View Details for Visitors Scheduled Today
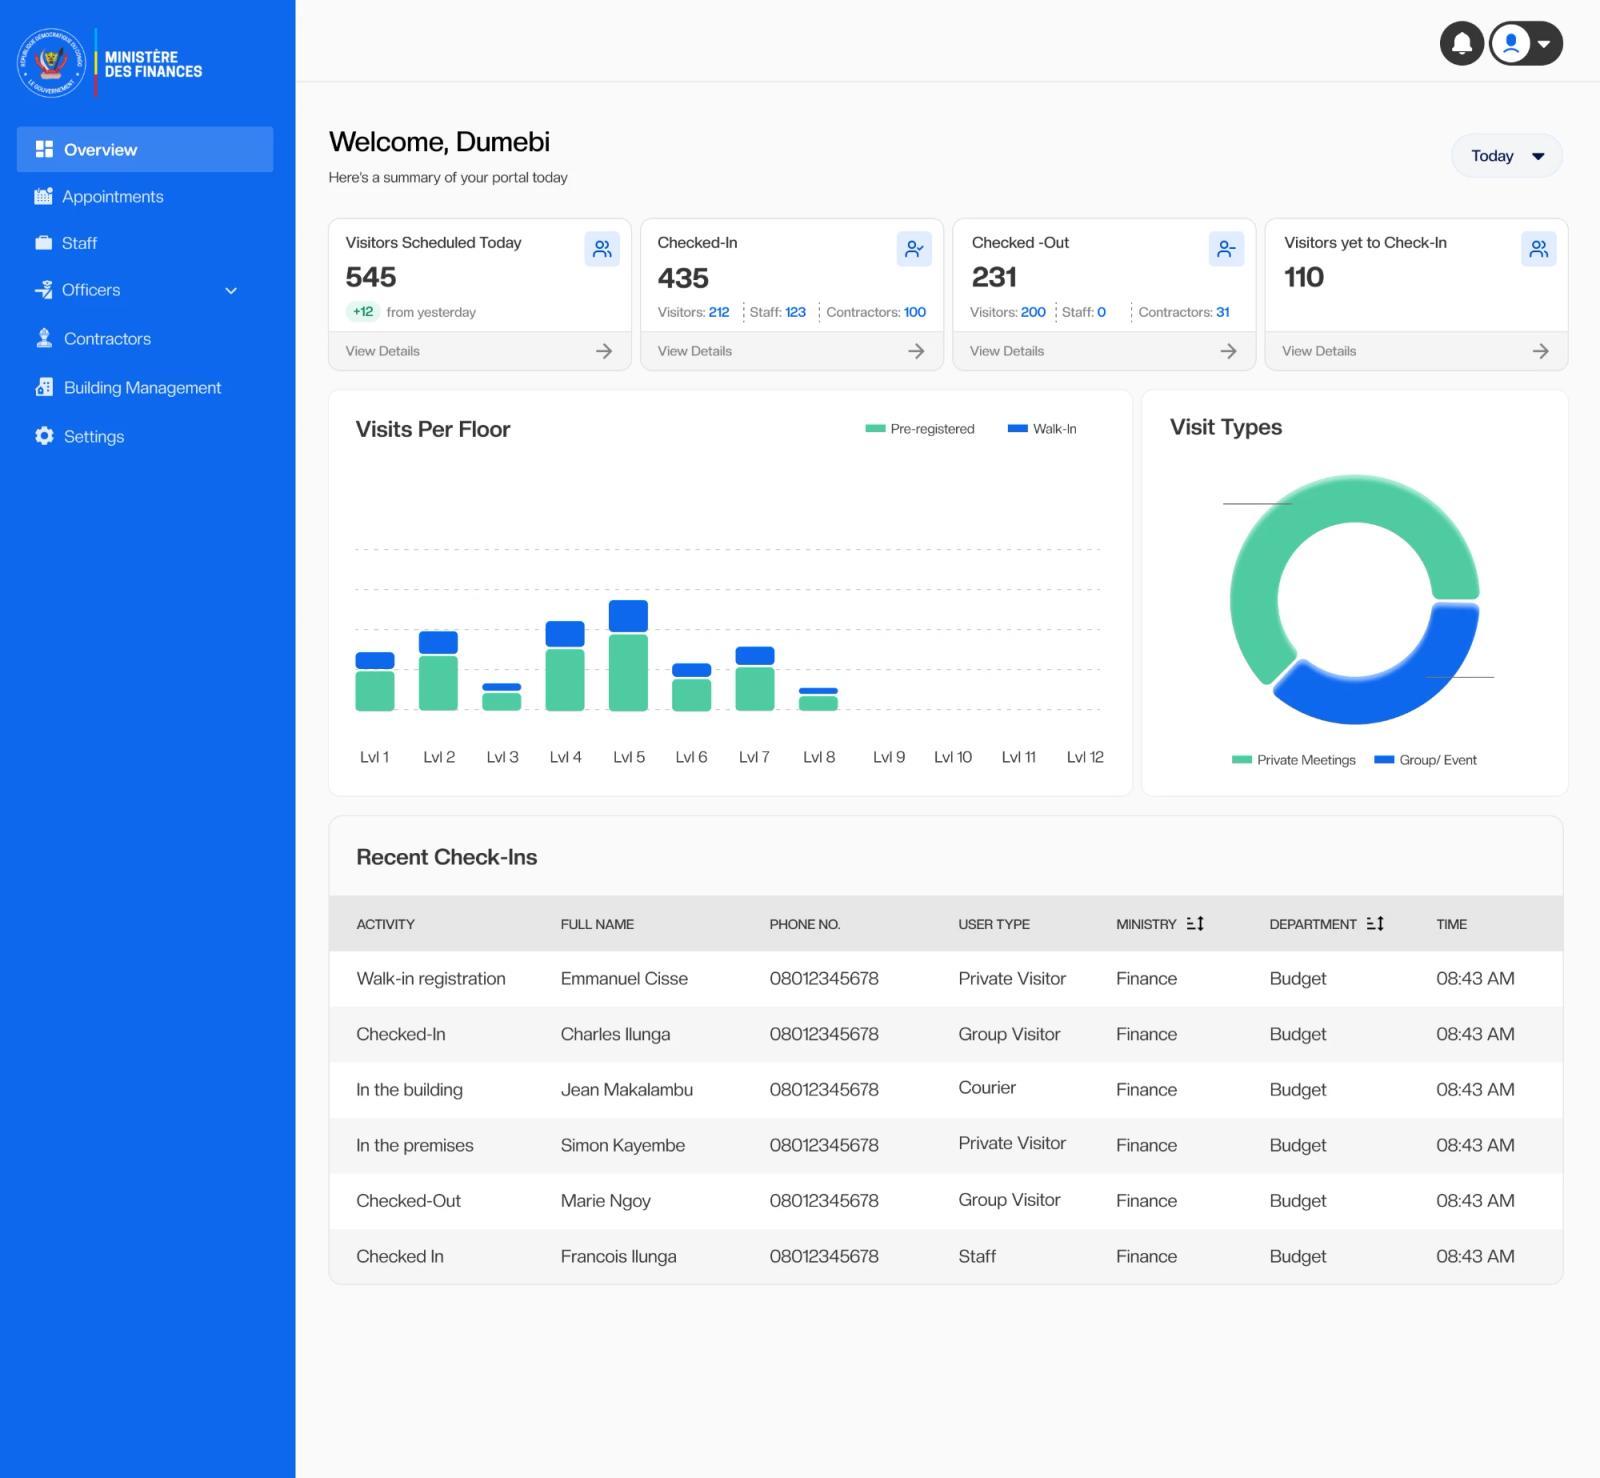Screen dimensions: 1600x1478 click(383, 351)
